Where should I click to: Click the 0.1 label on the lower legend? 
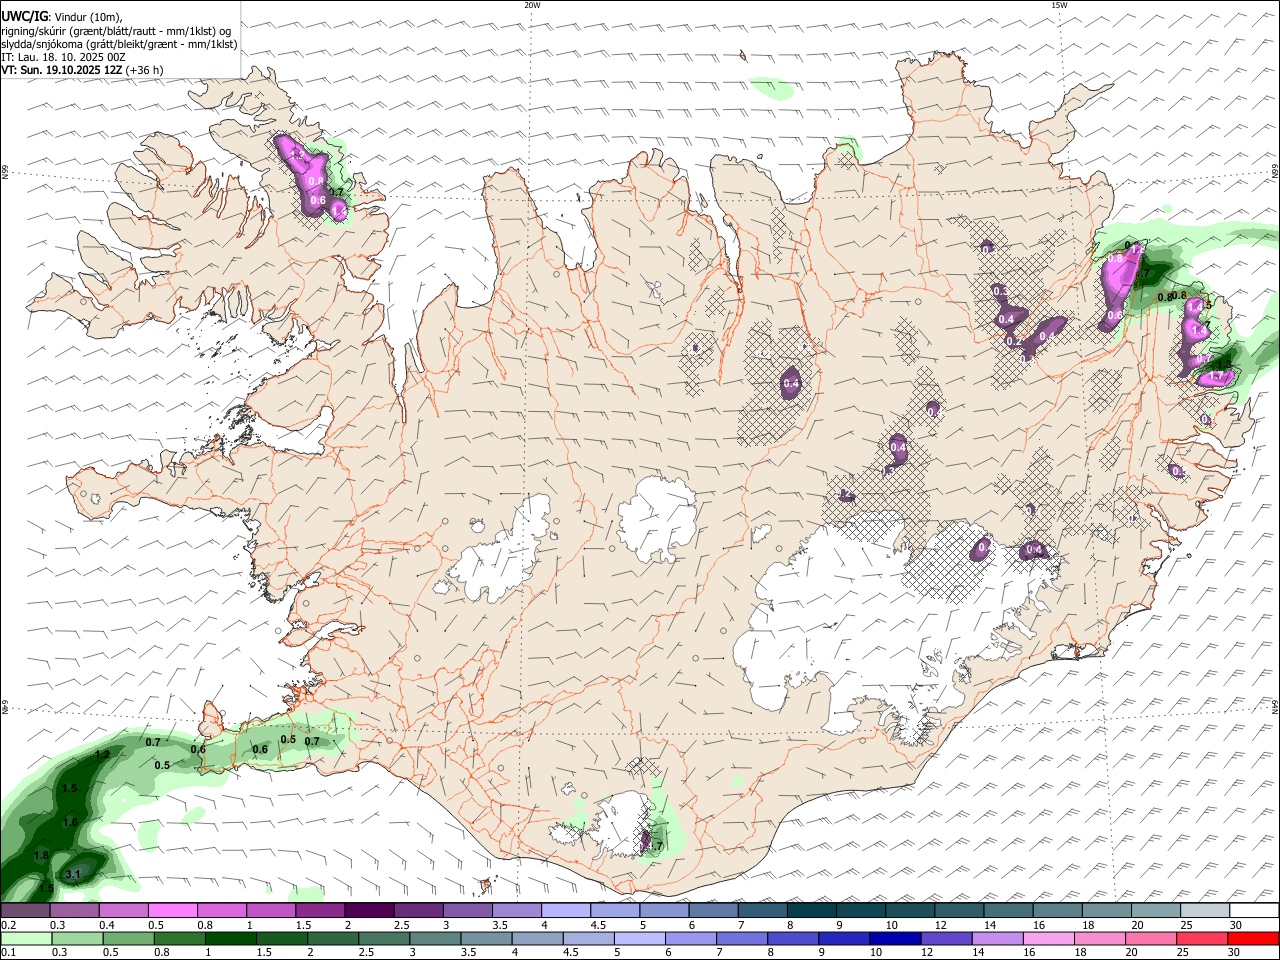pyautogui.click(x=8, y=953)
